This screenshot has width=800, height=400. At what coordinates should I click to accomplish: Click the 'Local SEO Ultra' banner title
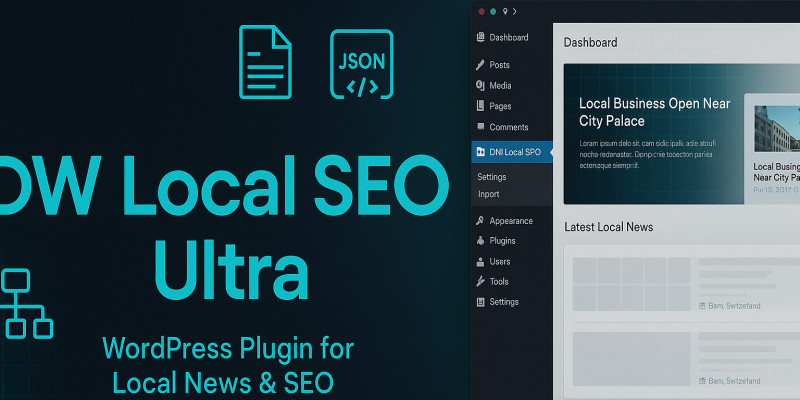pyautogui.click(x=224, y=228)
